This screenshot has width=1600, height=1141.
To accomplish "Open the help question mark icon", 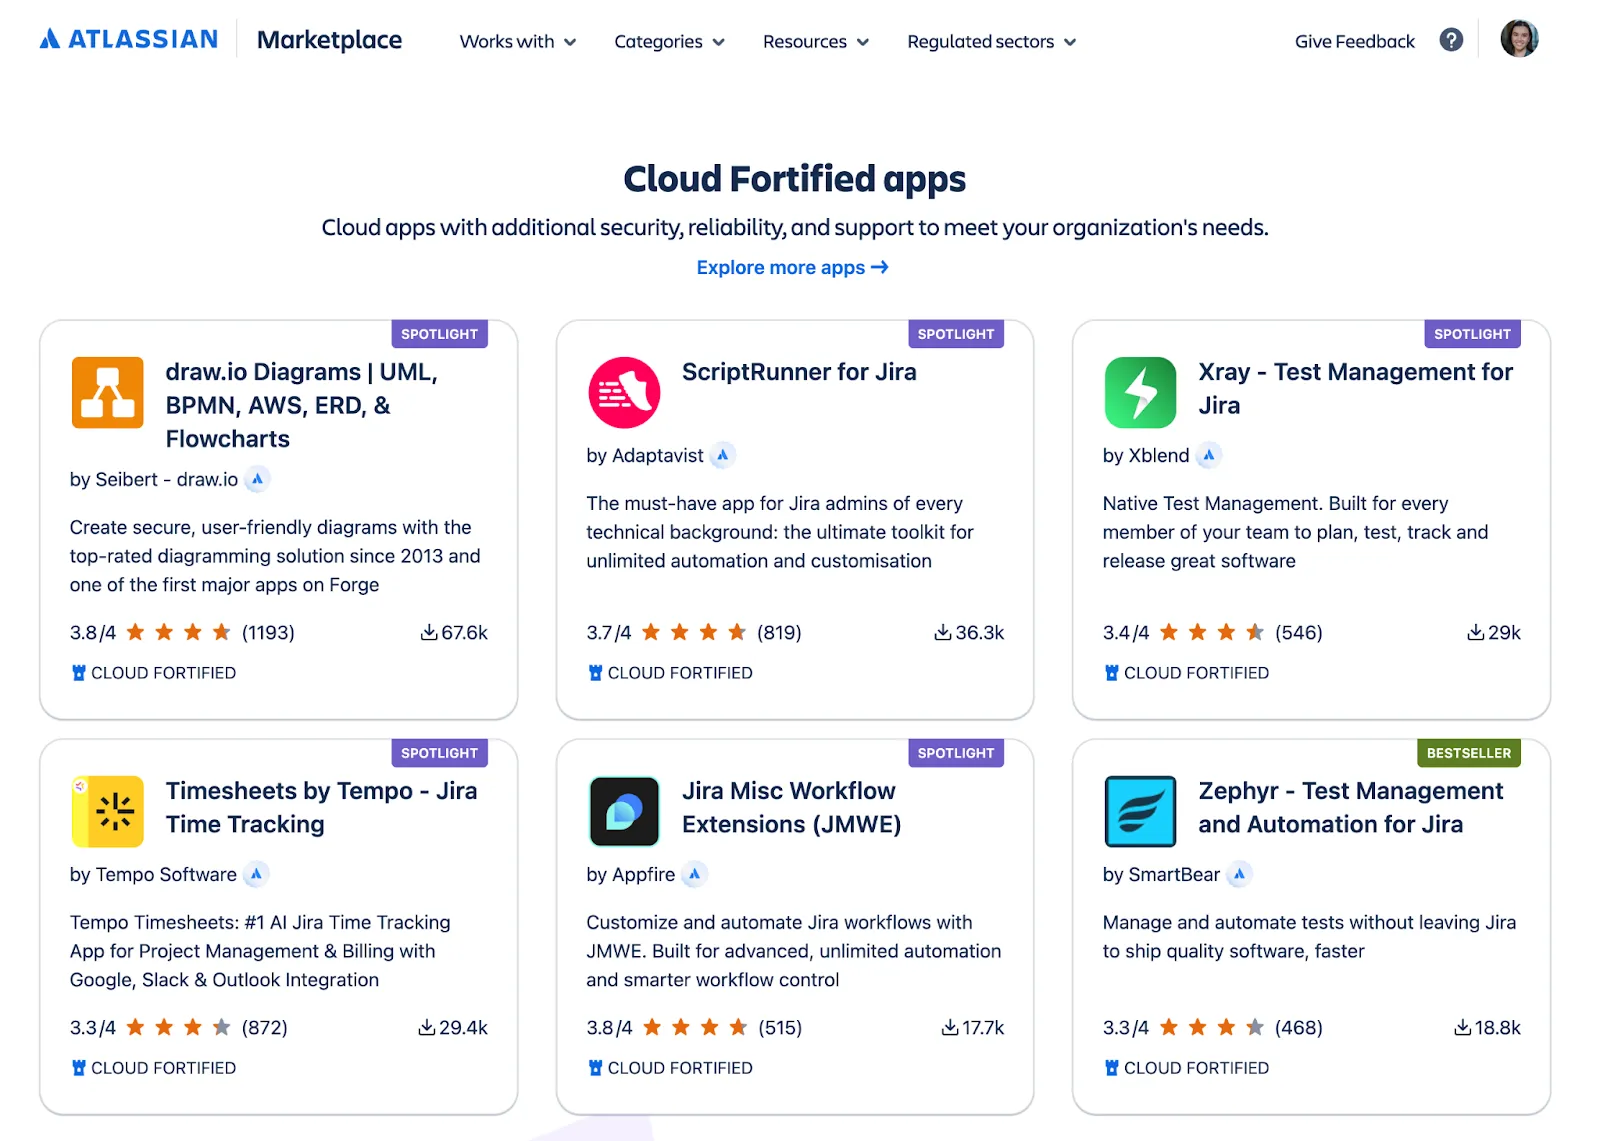I will click(1450, 40).
